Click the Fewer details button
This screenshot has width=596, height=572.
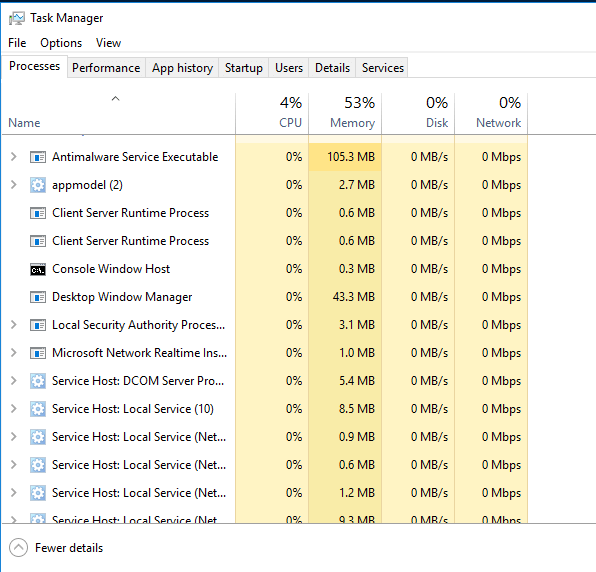(56, 548)
